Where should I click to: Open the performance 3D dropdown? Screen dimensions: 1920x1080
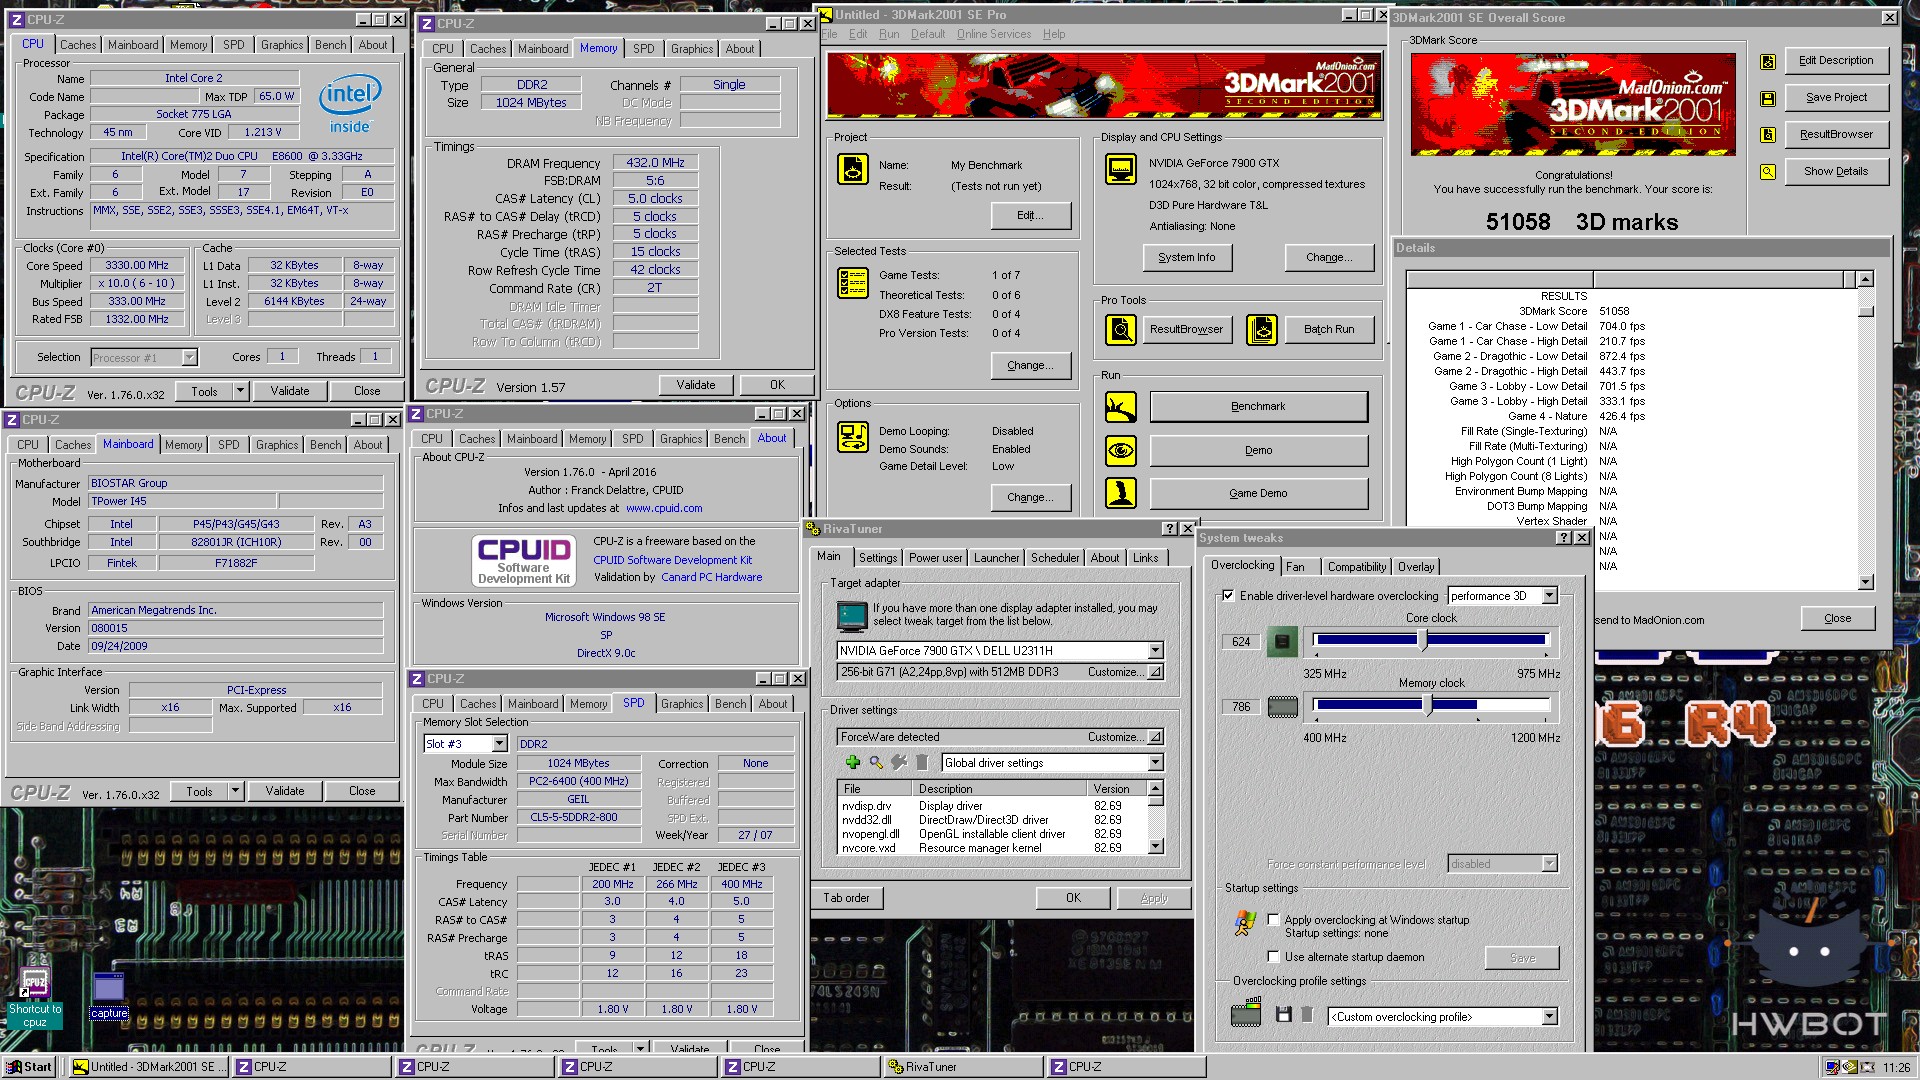[1549, 595]
